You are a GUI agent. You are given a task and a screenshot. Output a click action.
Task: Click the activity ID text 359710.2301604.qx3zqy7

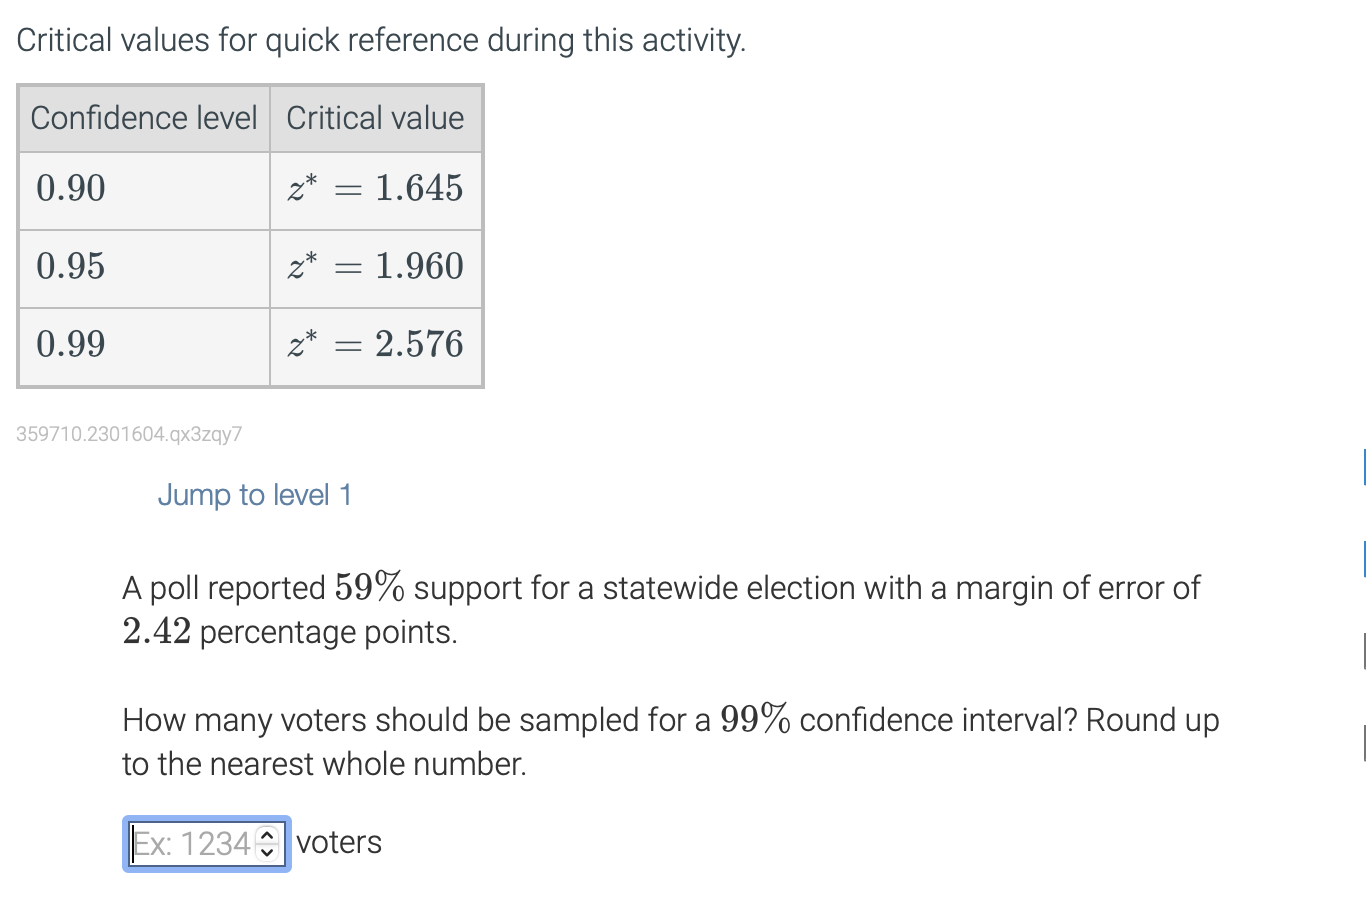[x=128, y=434]
